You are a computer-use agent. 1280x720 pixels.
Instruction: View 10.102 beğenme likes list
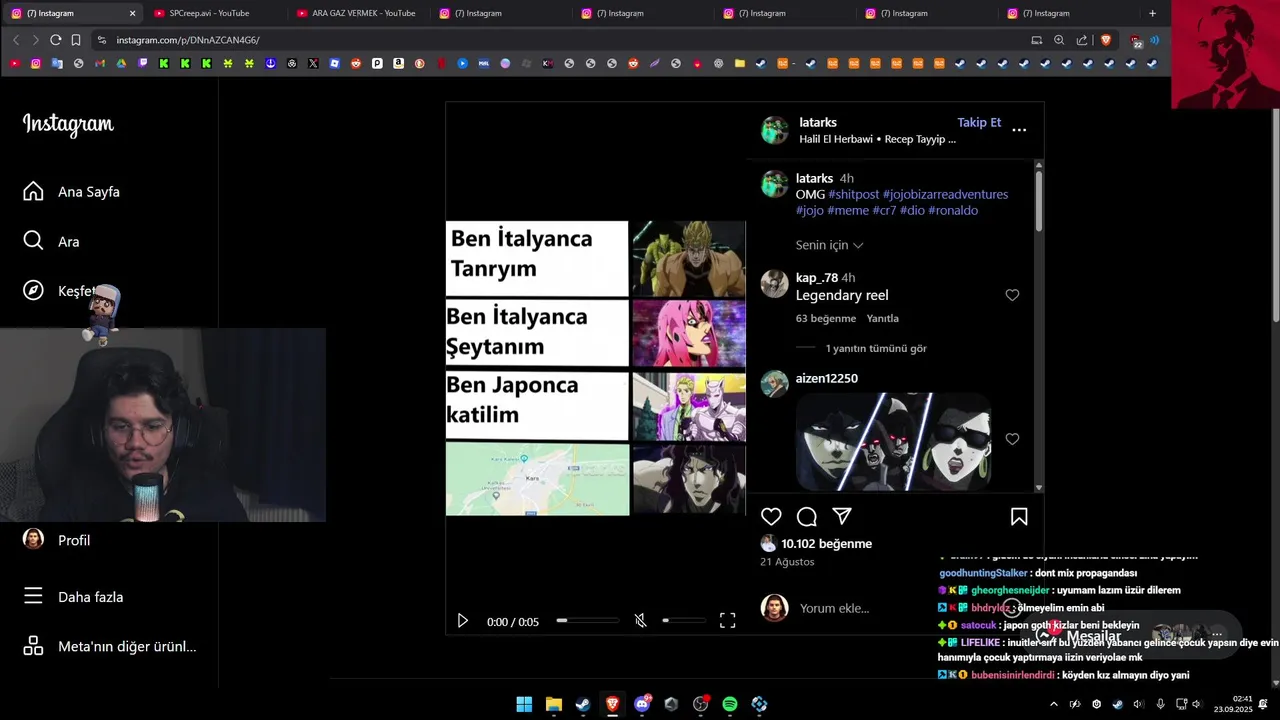tap(826, 544)
